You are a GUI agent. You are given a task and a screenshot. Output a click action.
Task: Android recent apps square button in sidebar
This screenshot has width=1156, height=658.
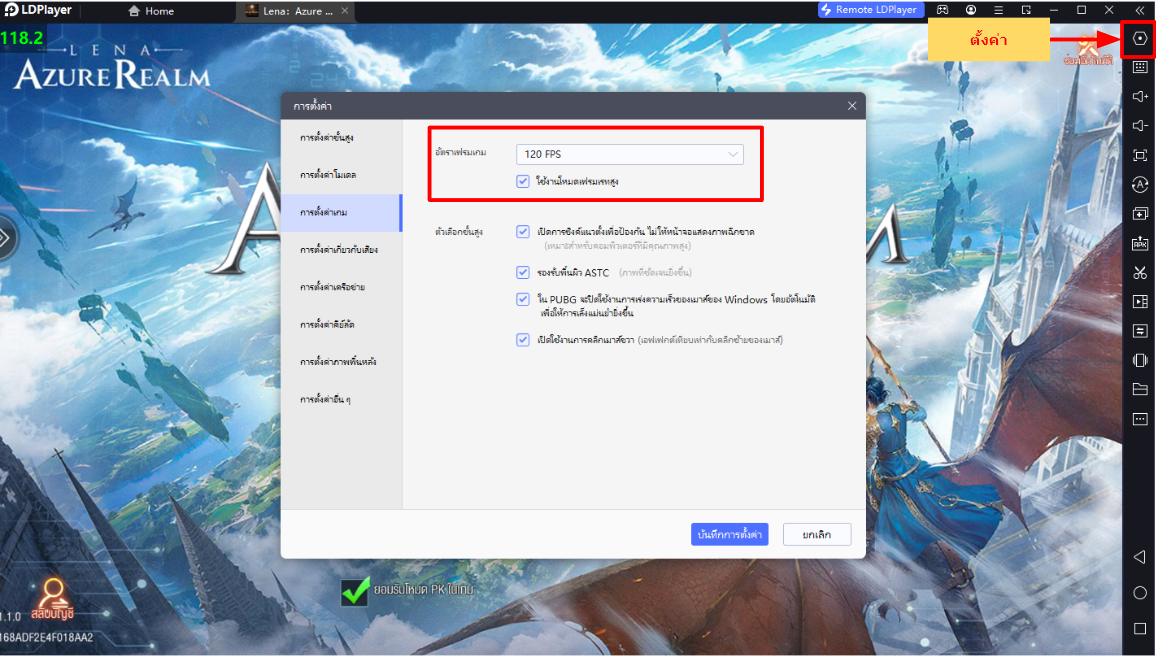coord(1140,629)
